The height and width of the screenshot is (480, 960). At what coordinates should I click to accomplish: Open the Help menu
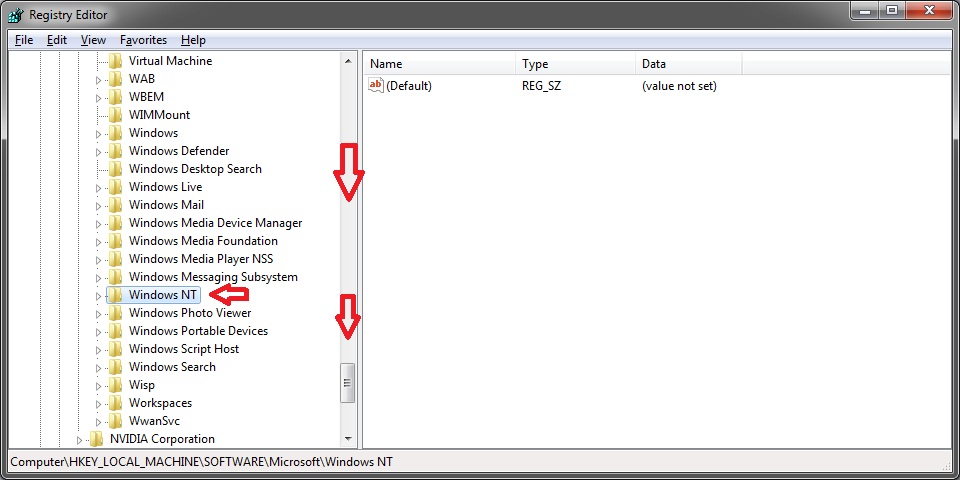tap(193, 40)
